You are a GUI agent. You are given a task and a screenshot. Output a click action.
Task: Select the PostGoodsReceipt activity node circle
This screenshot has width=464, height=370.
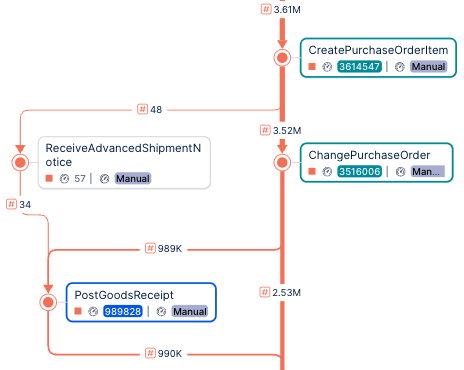coord(48,302)
